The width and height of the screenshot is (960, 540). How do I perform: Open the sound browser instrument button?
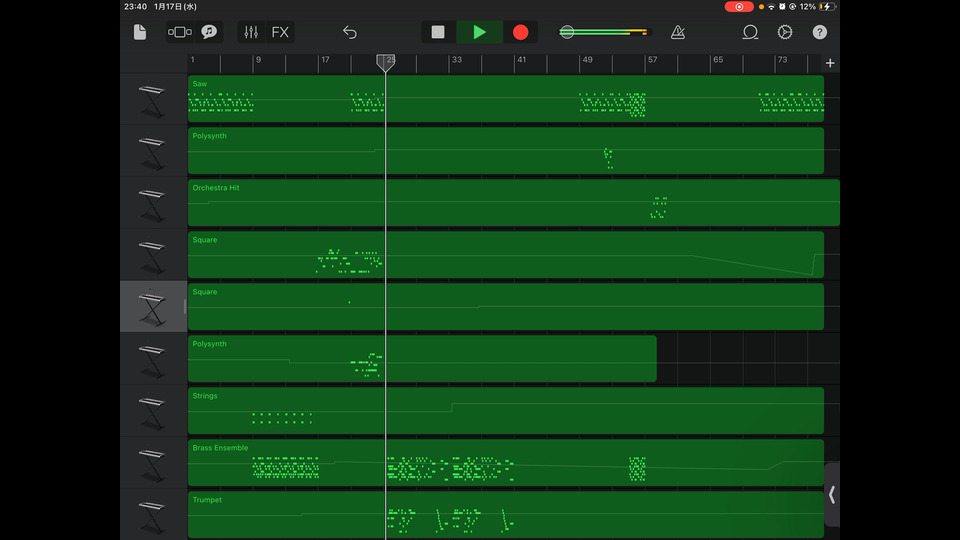[209, 32]
